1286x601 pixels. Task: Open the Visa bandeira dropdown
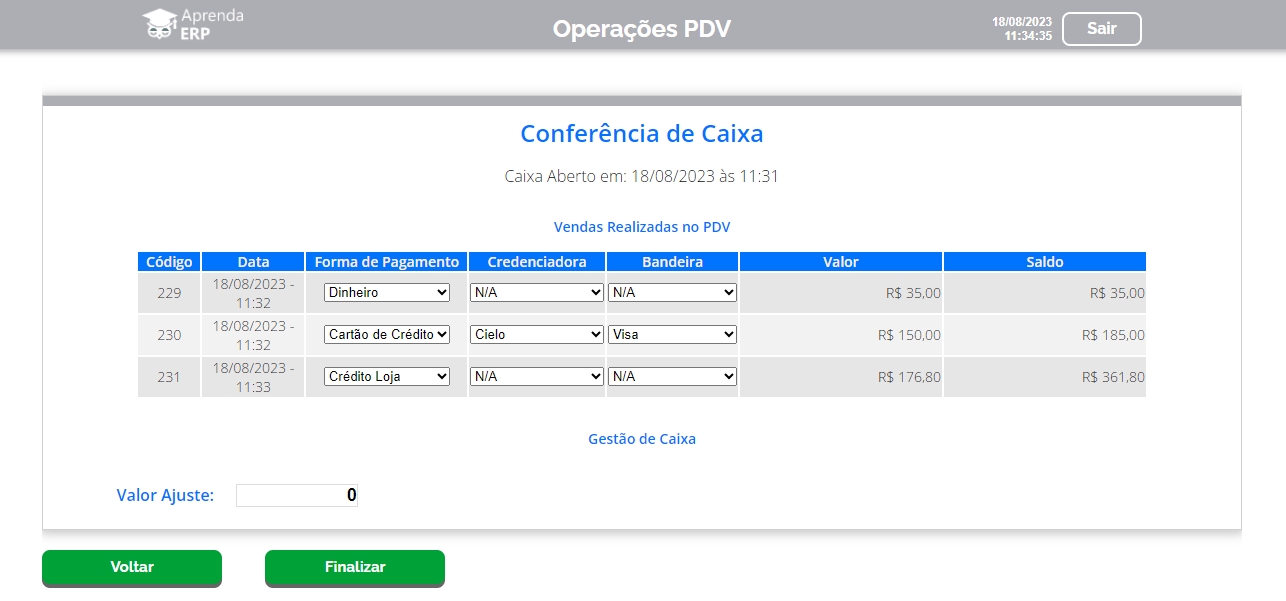pyautogui.click(x=672, y=335)
